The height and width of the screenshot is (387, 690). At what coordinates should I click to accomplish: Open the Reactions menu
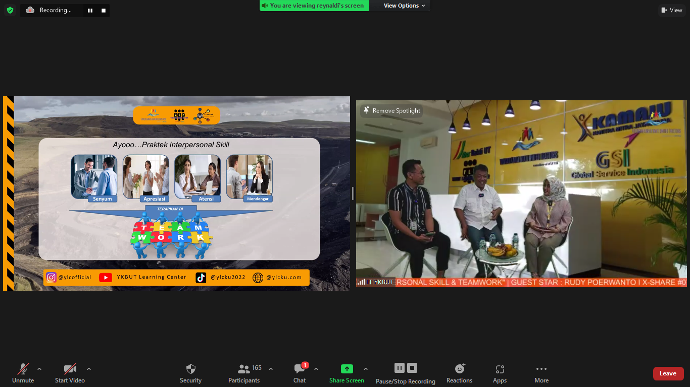459,373
